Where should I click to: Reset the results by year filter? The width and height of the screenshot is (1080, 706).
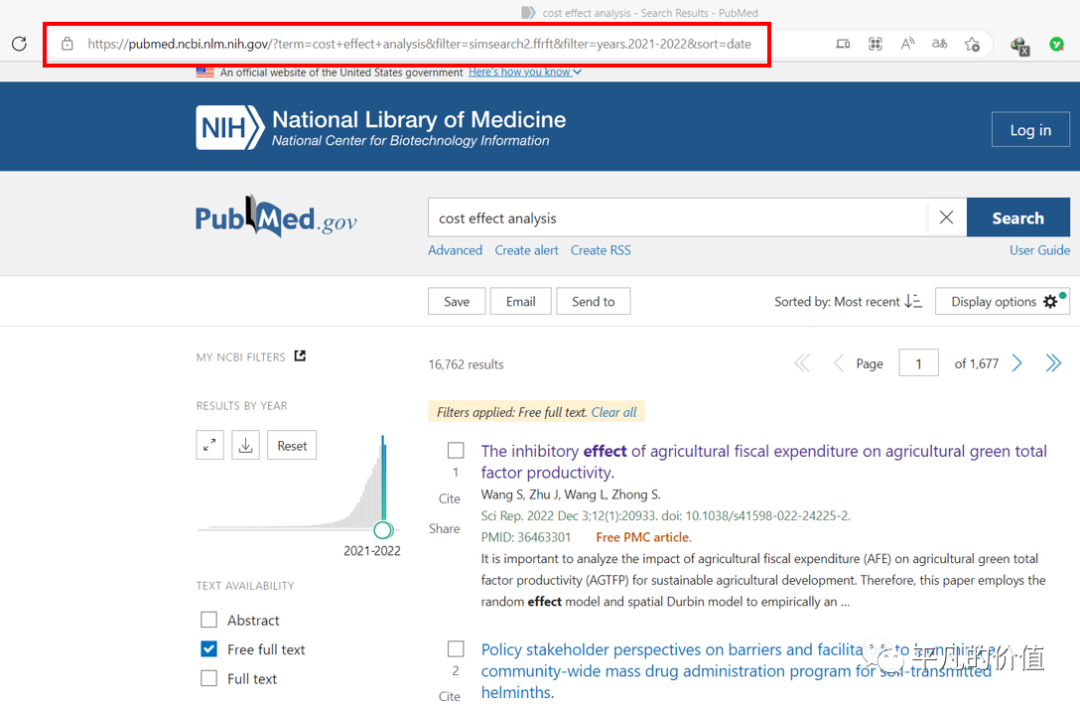292,446
